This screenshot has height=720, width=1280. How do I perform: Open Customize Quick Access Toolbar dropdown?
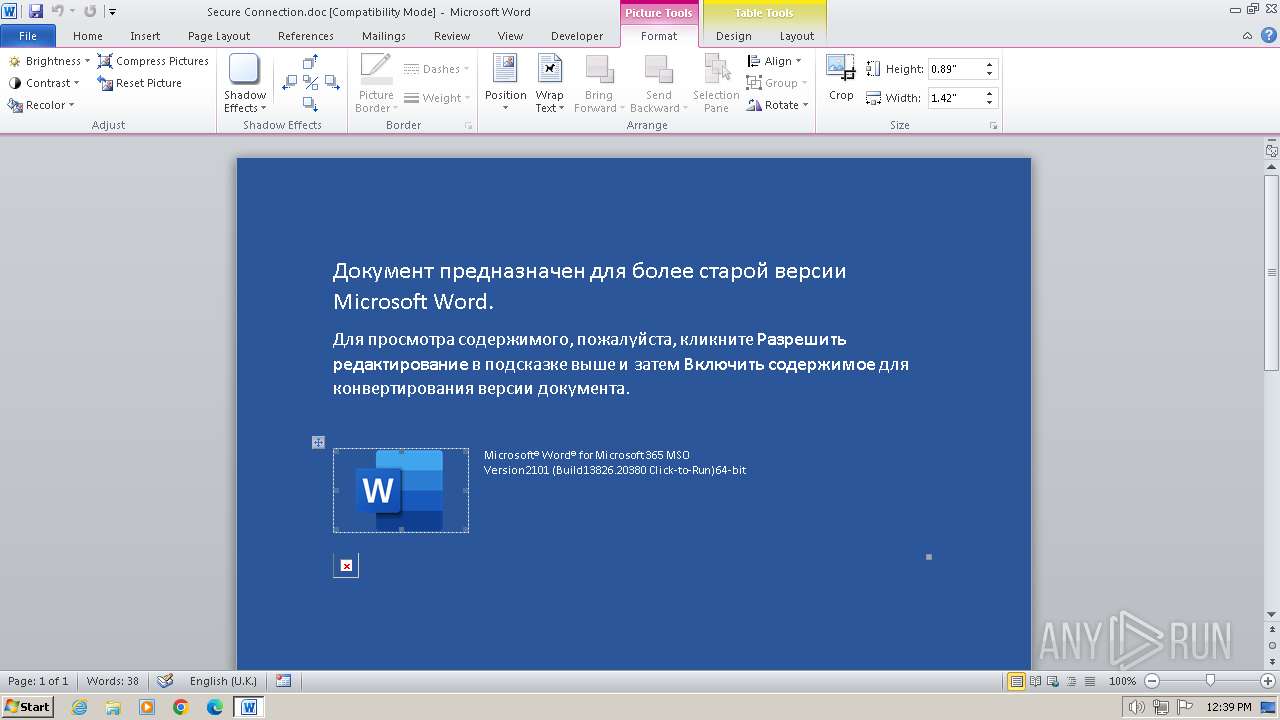112,12
